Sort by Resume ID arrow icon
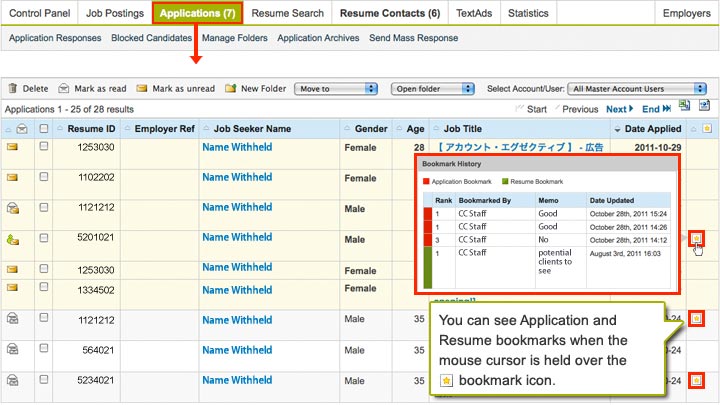Image resolution: width=720 pixels, height=405 pixels. click(60, 129)
